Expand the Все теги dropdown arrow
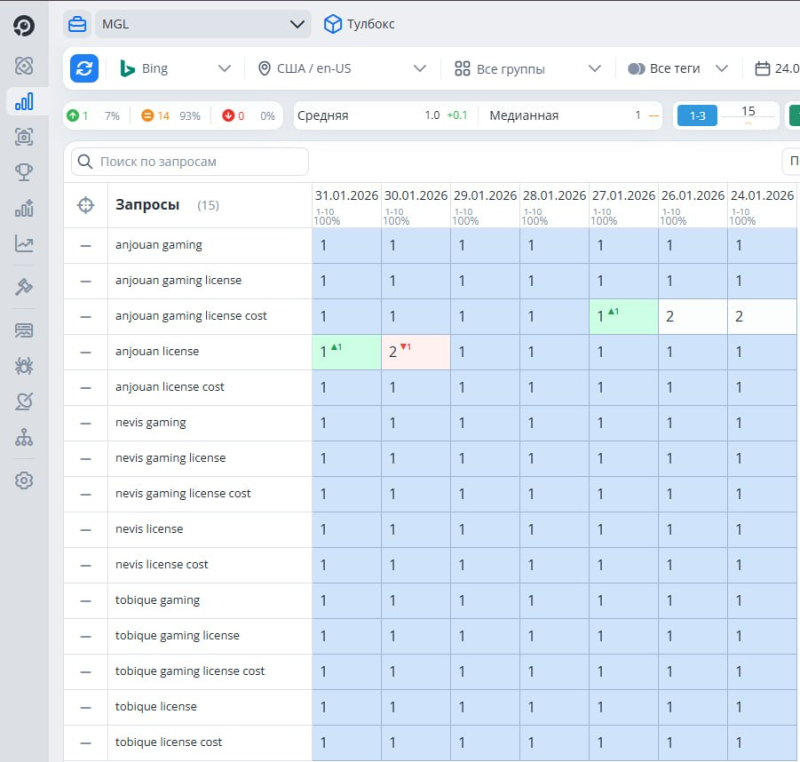The image size is (800, 762). (x=721, y=68)
